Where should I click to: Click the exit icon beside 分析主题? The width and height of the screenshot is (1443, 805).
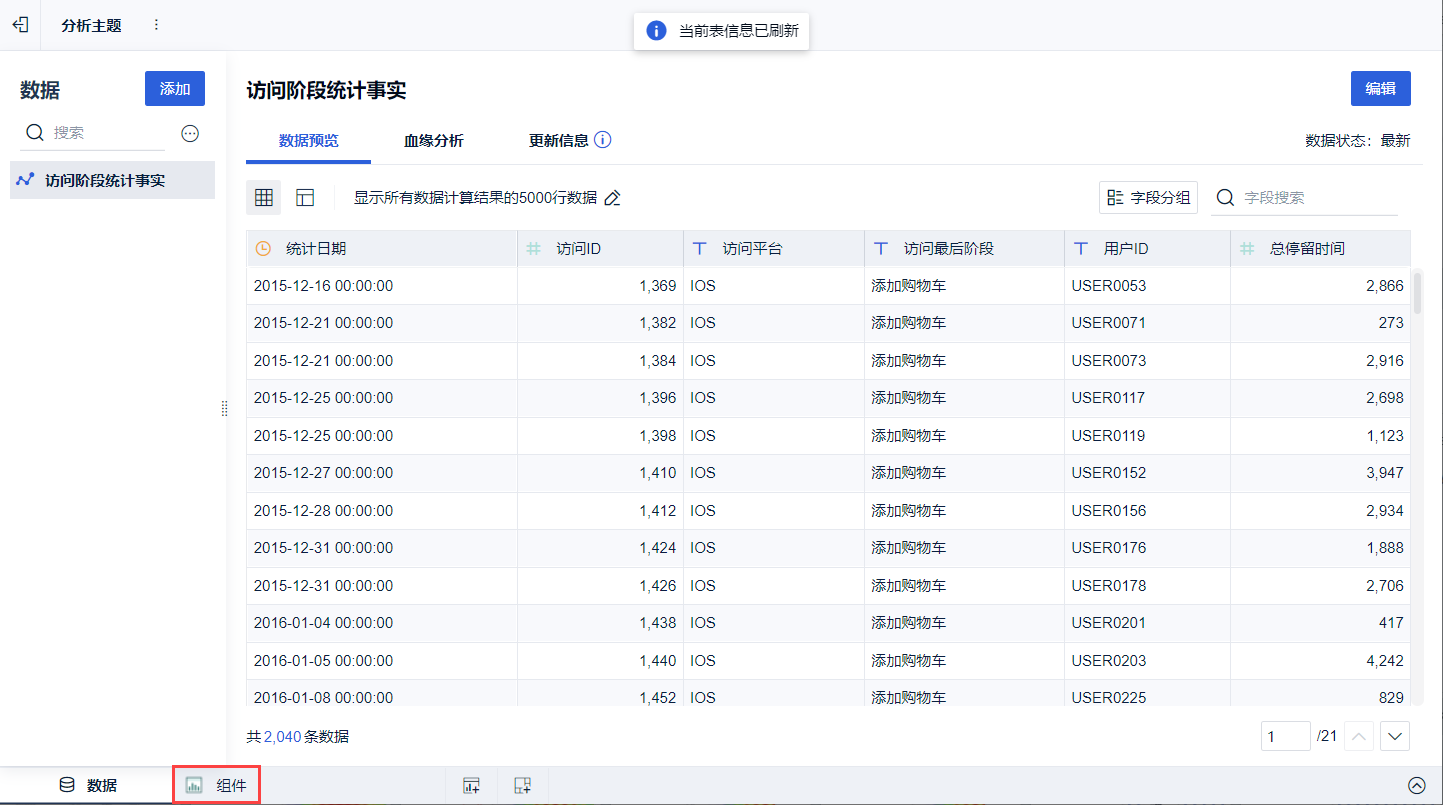click(20, 25)
